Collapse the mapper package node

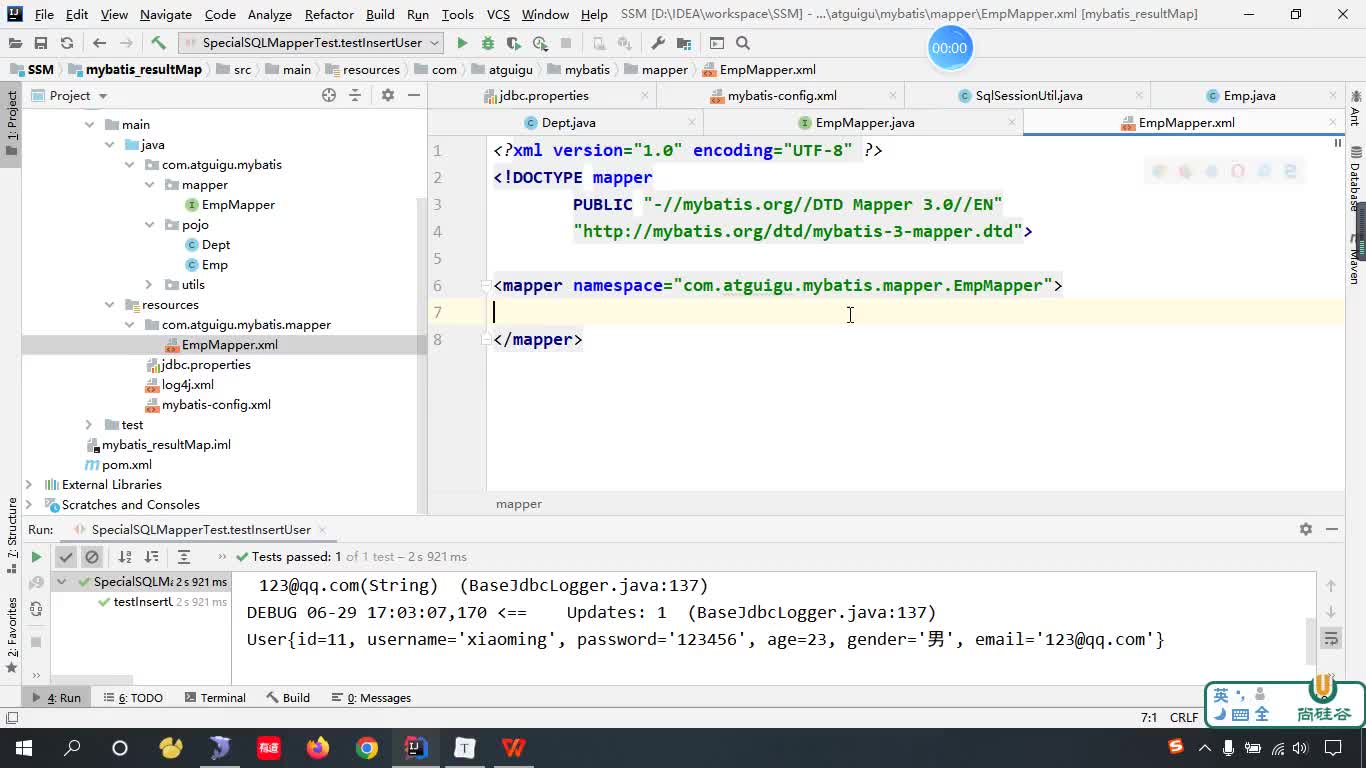pos(149,185)
